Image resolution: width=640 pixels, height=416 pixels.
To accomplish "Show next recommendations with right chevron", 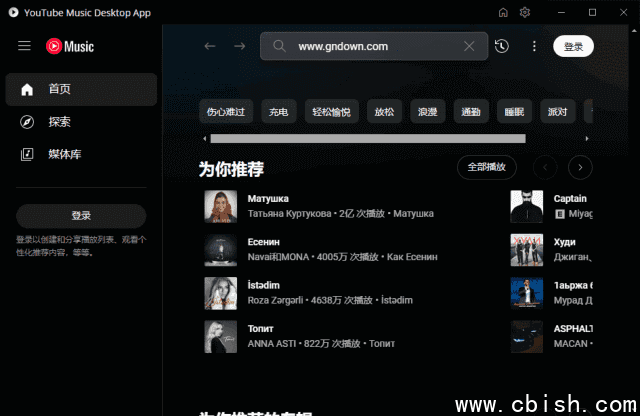I will (x=580, y=167).
